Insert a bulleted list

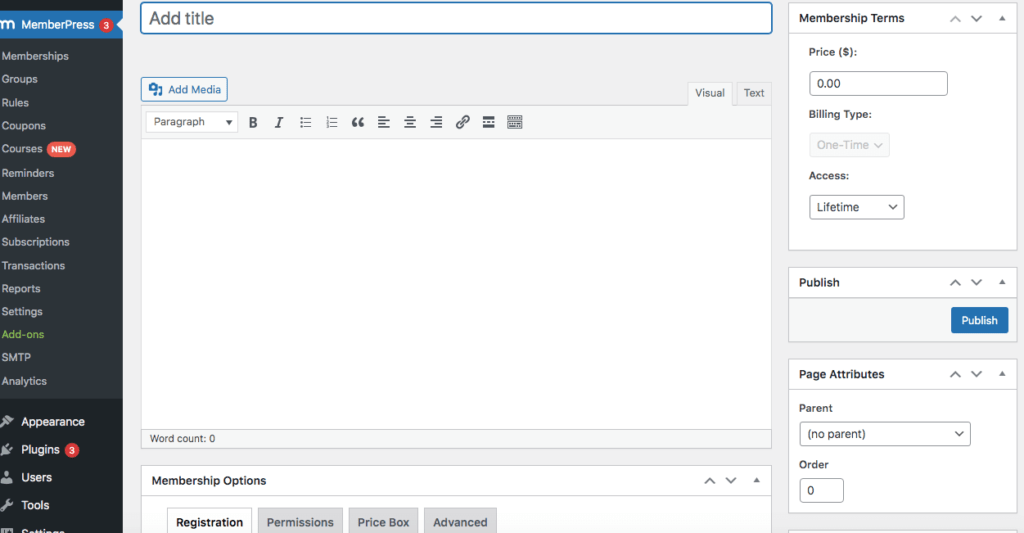point(306,122)
